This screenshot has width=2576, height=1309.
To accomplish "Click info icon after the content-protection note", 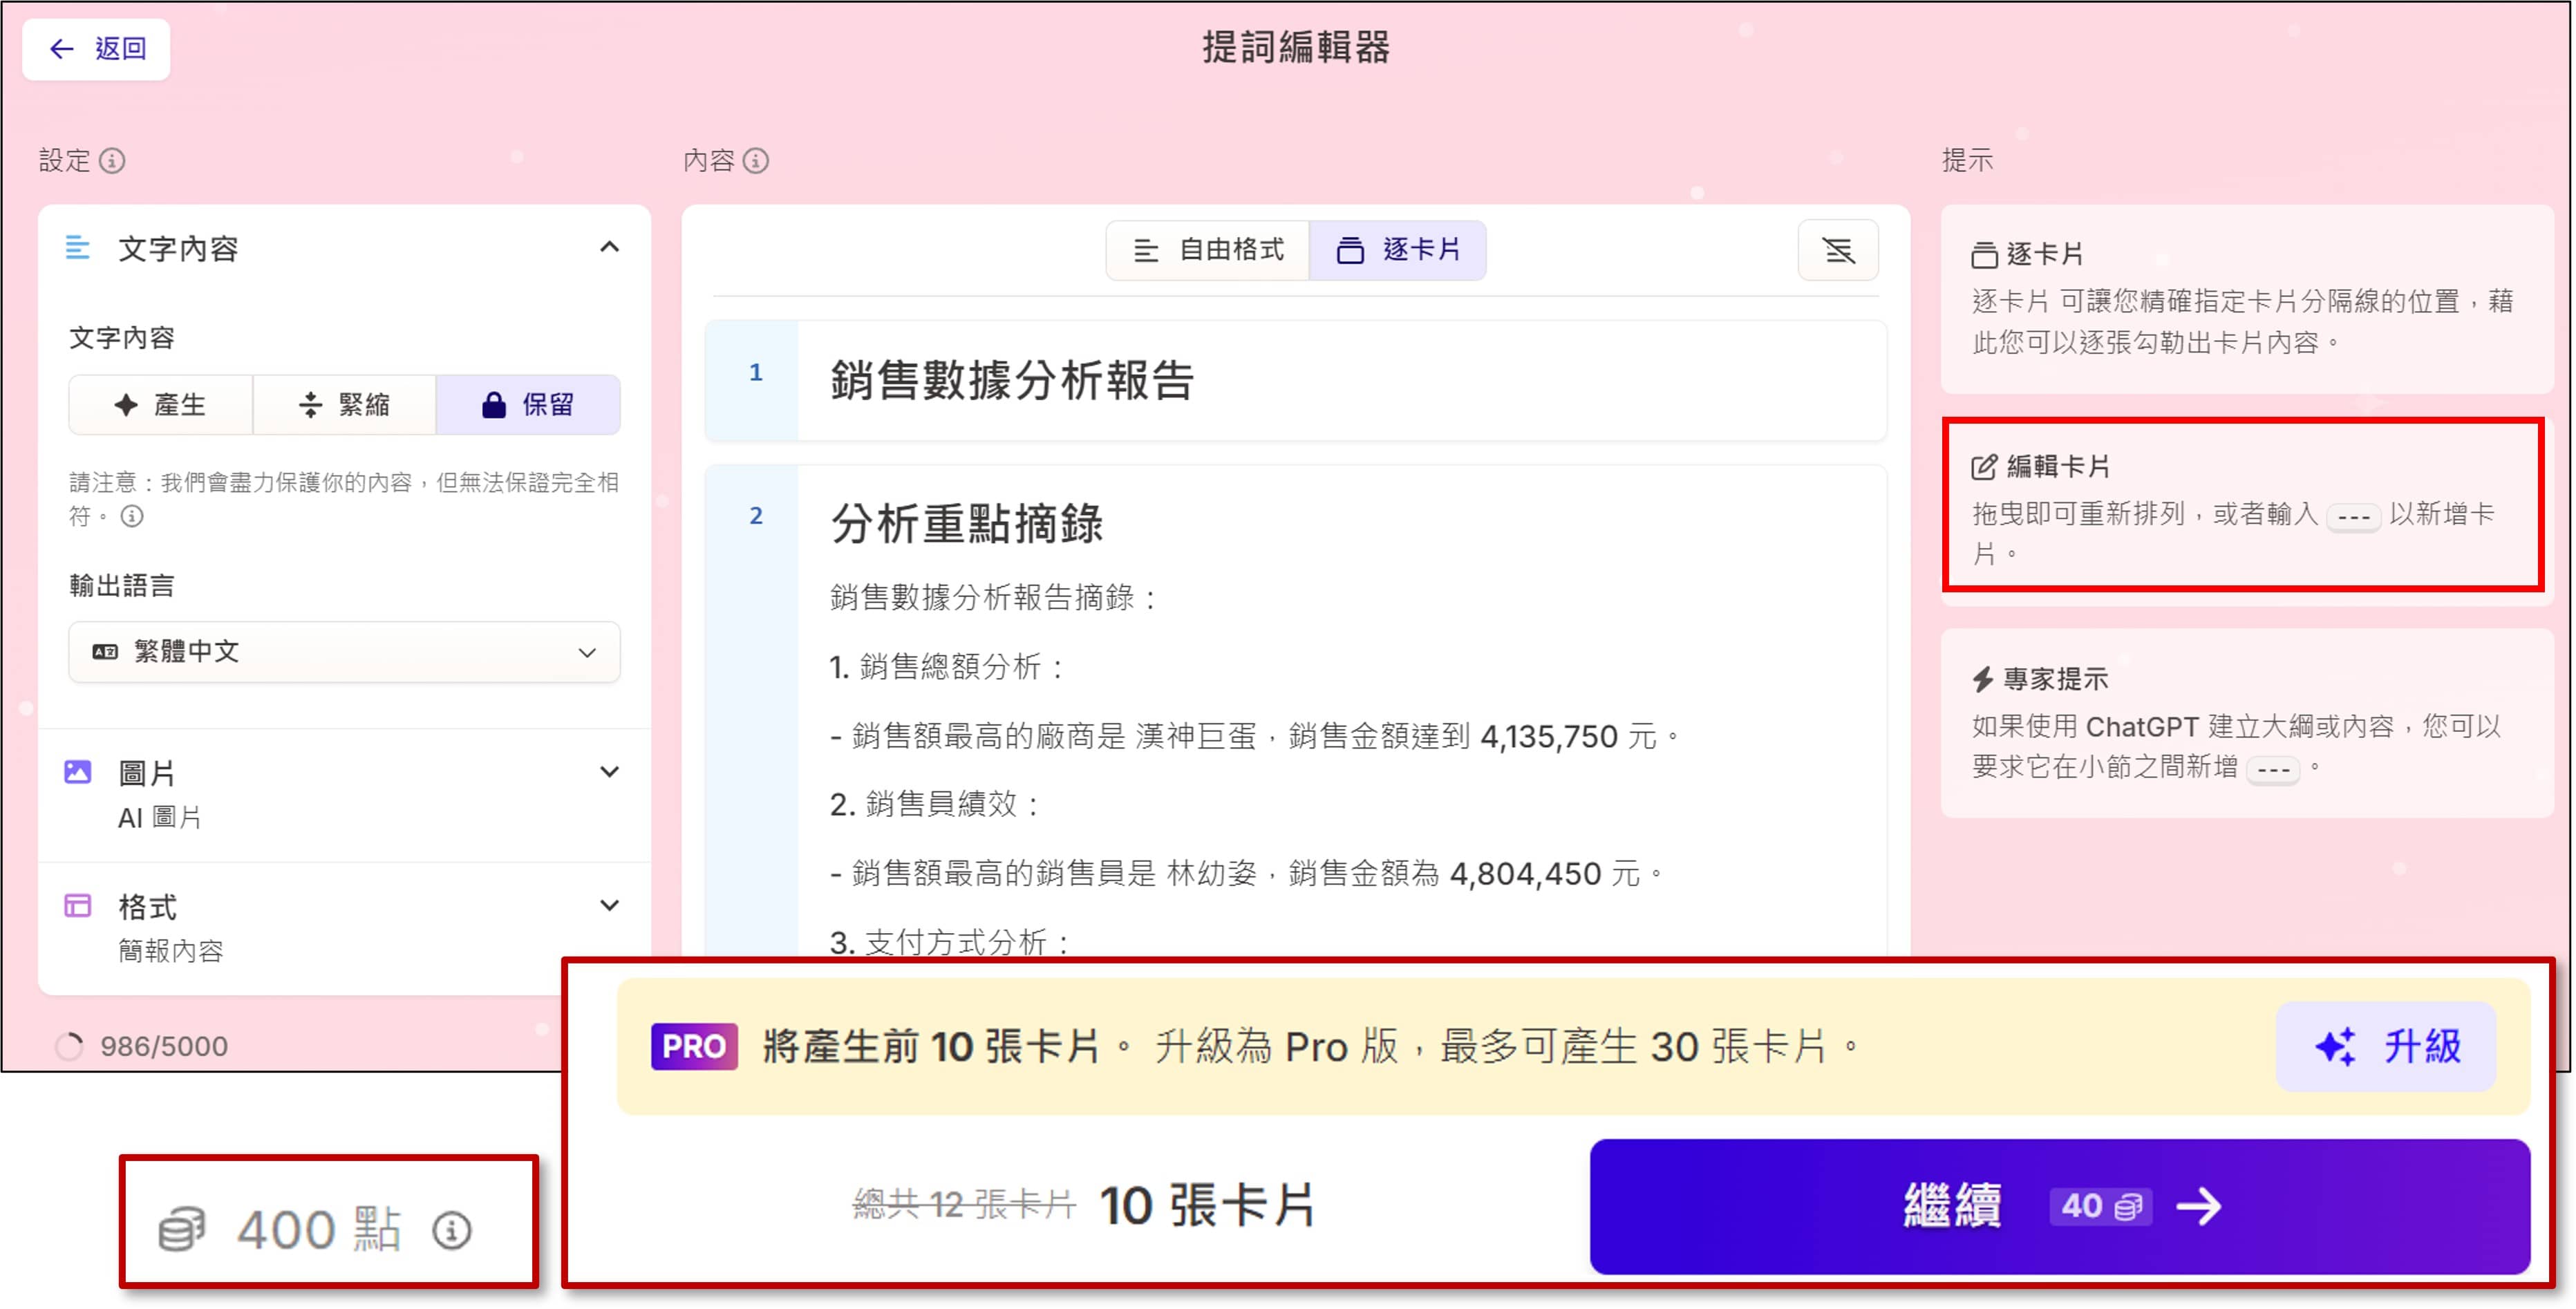I will pyautogui.click(x=132, y=516).
